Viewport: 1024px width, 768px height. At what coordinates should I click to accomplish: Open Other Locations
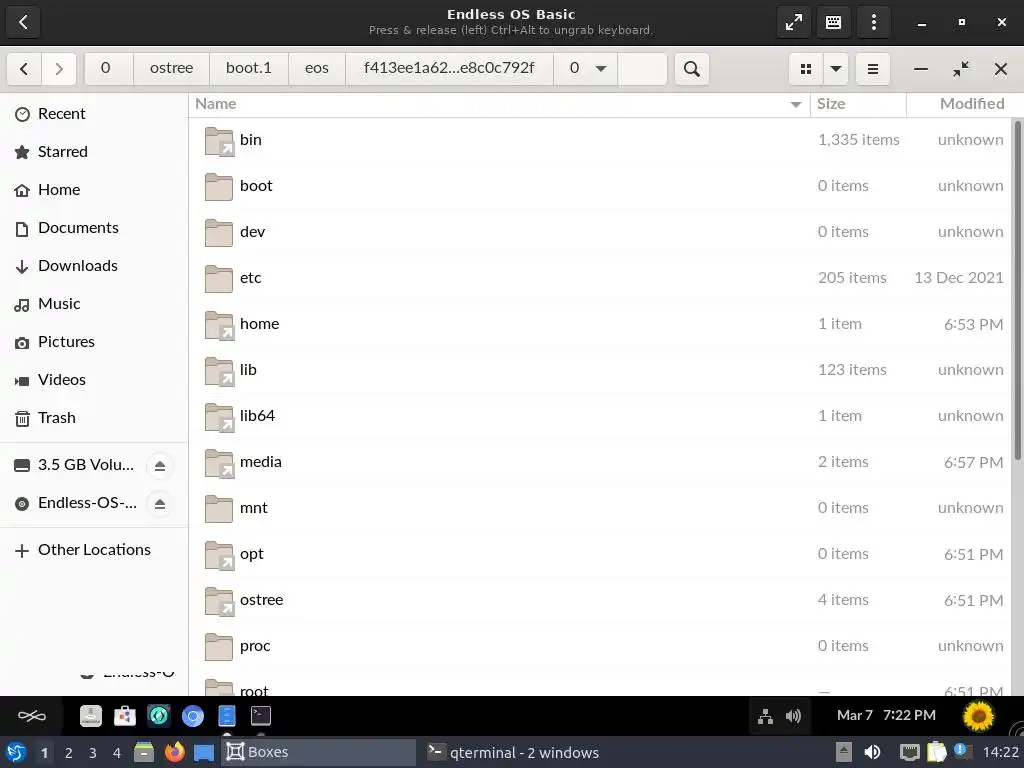pos(94,550)
